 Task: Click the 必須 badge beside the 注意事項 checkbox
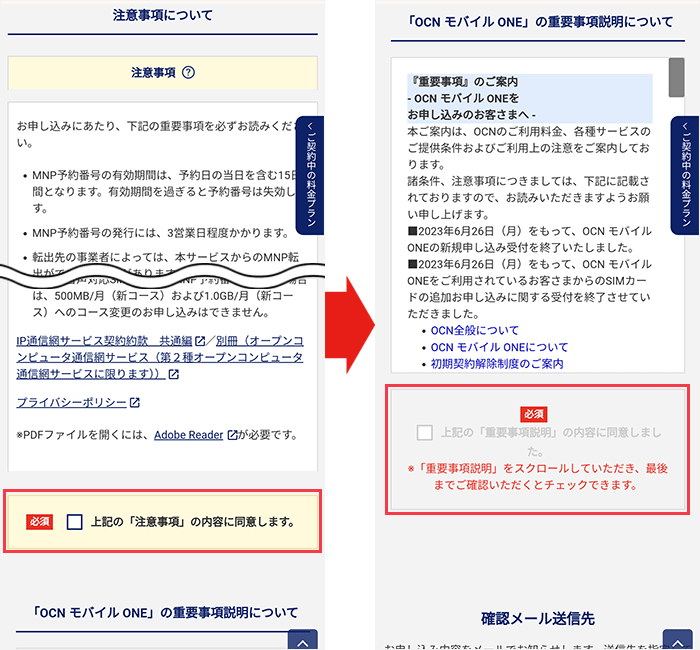(x=40, y=521)
